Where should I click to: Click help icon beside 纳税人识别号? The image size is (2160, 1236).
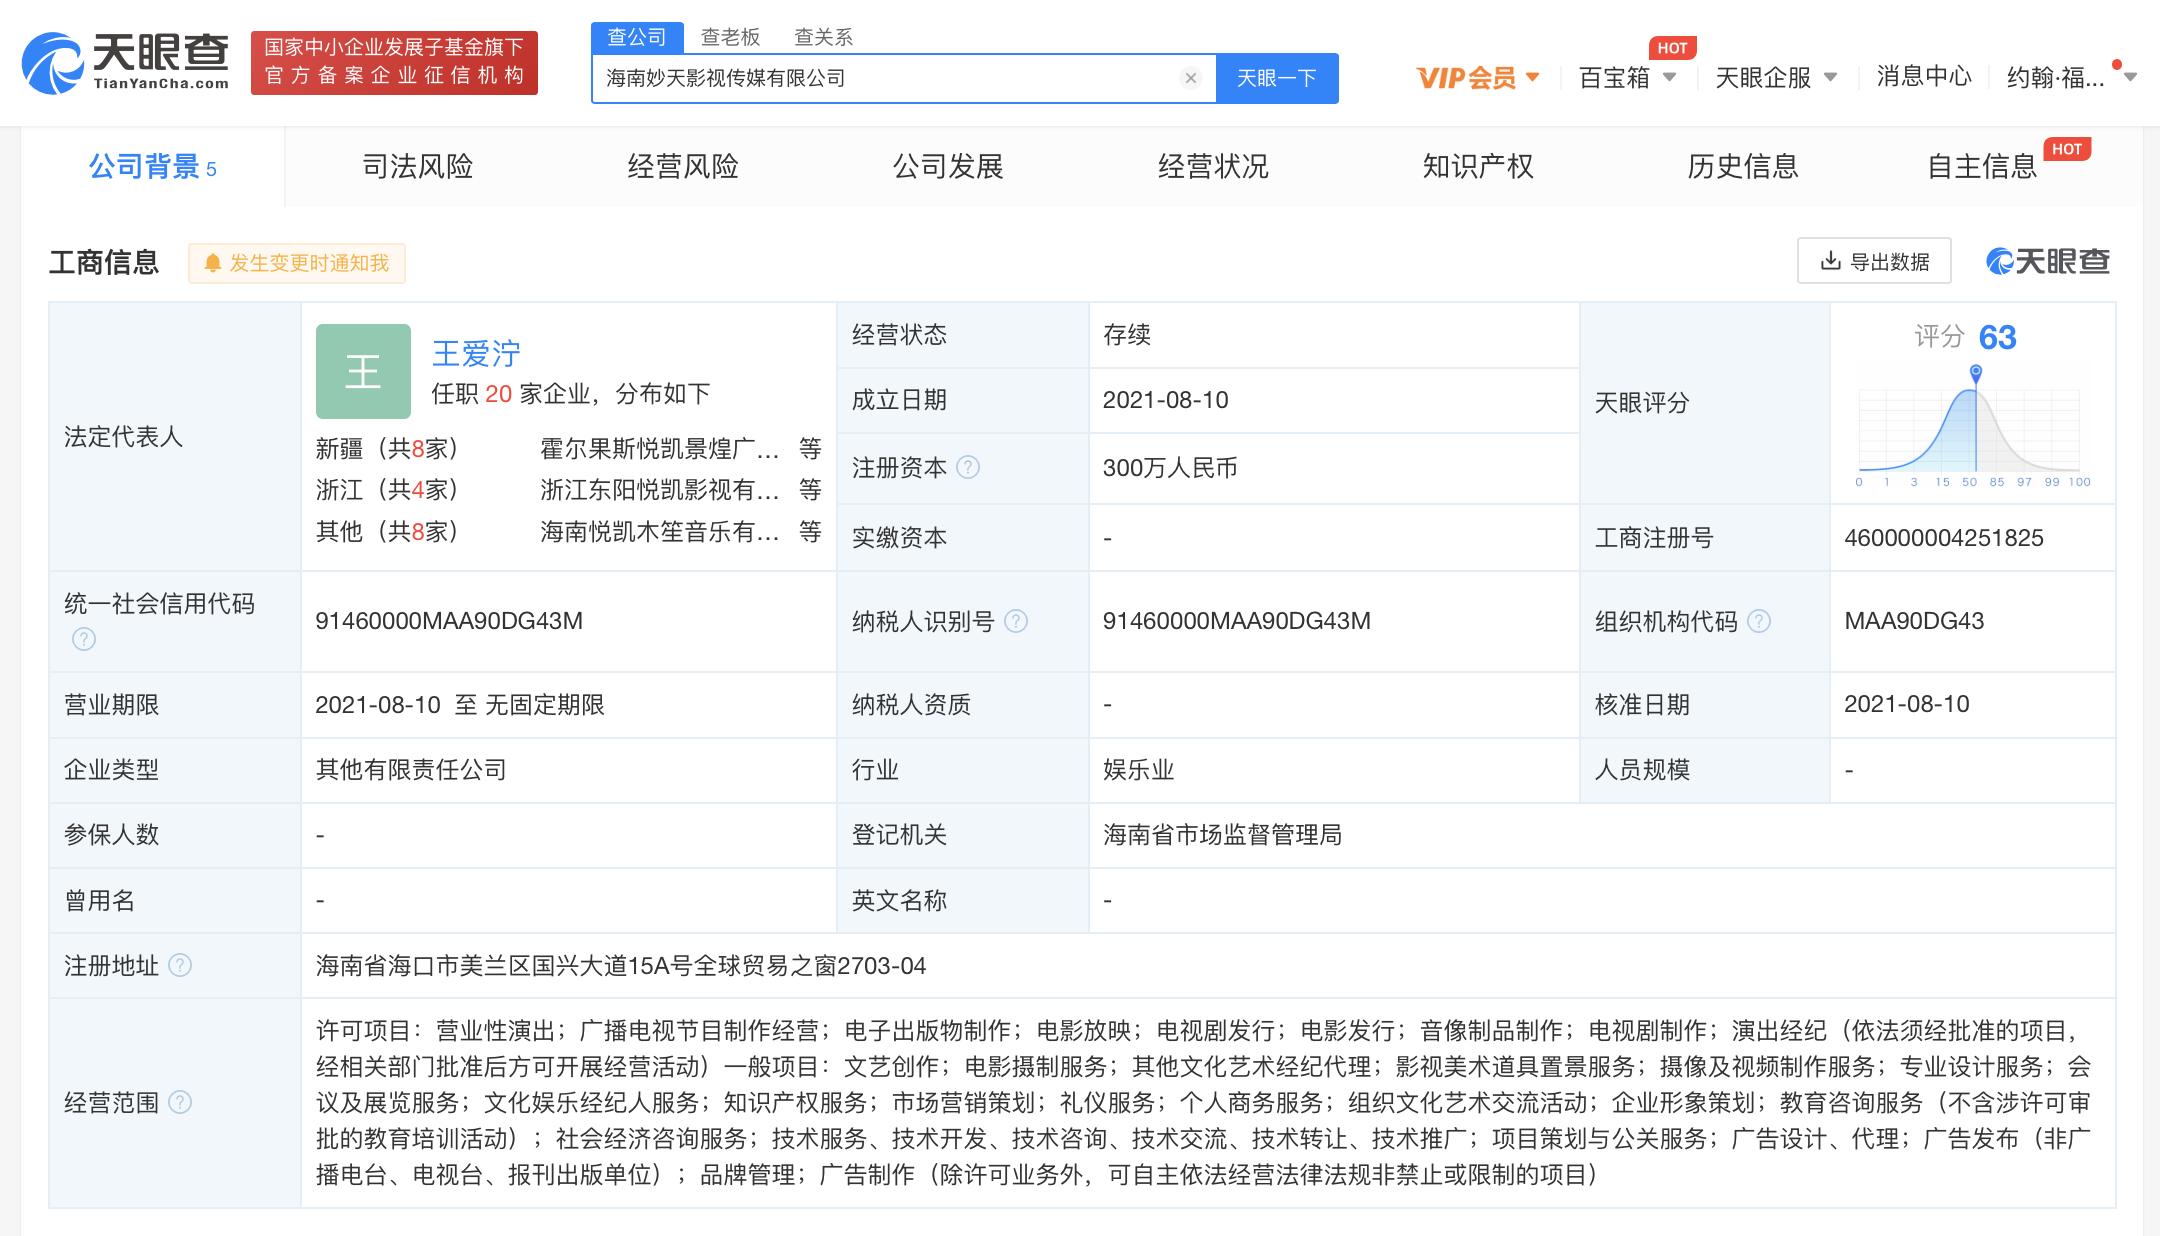[x=1016, y=621]
